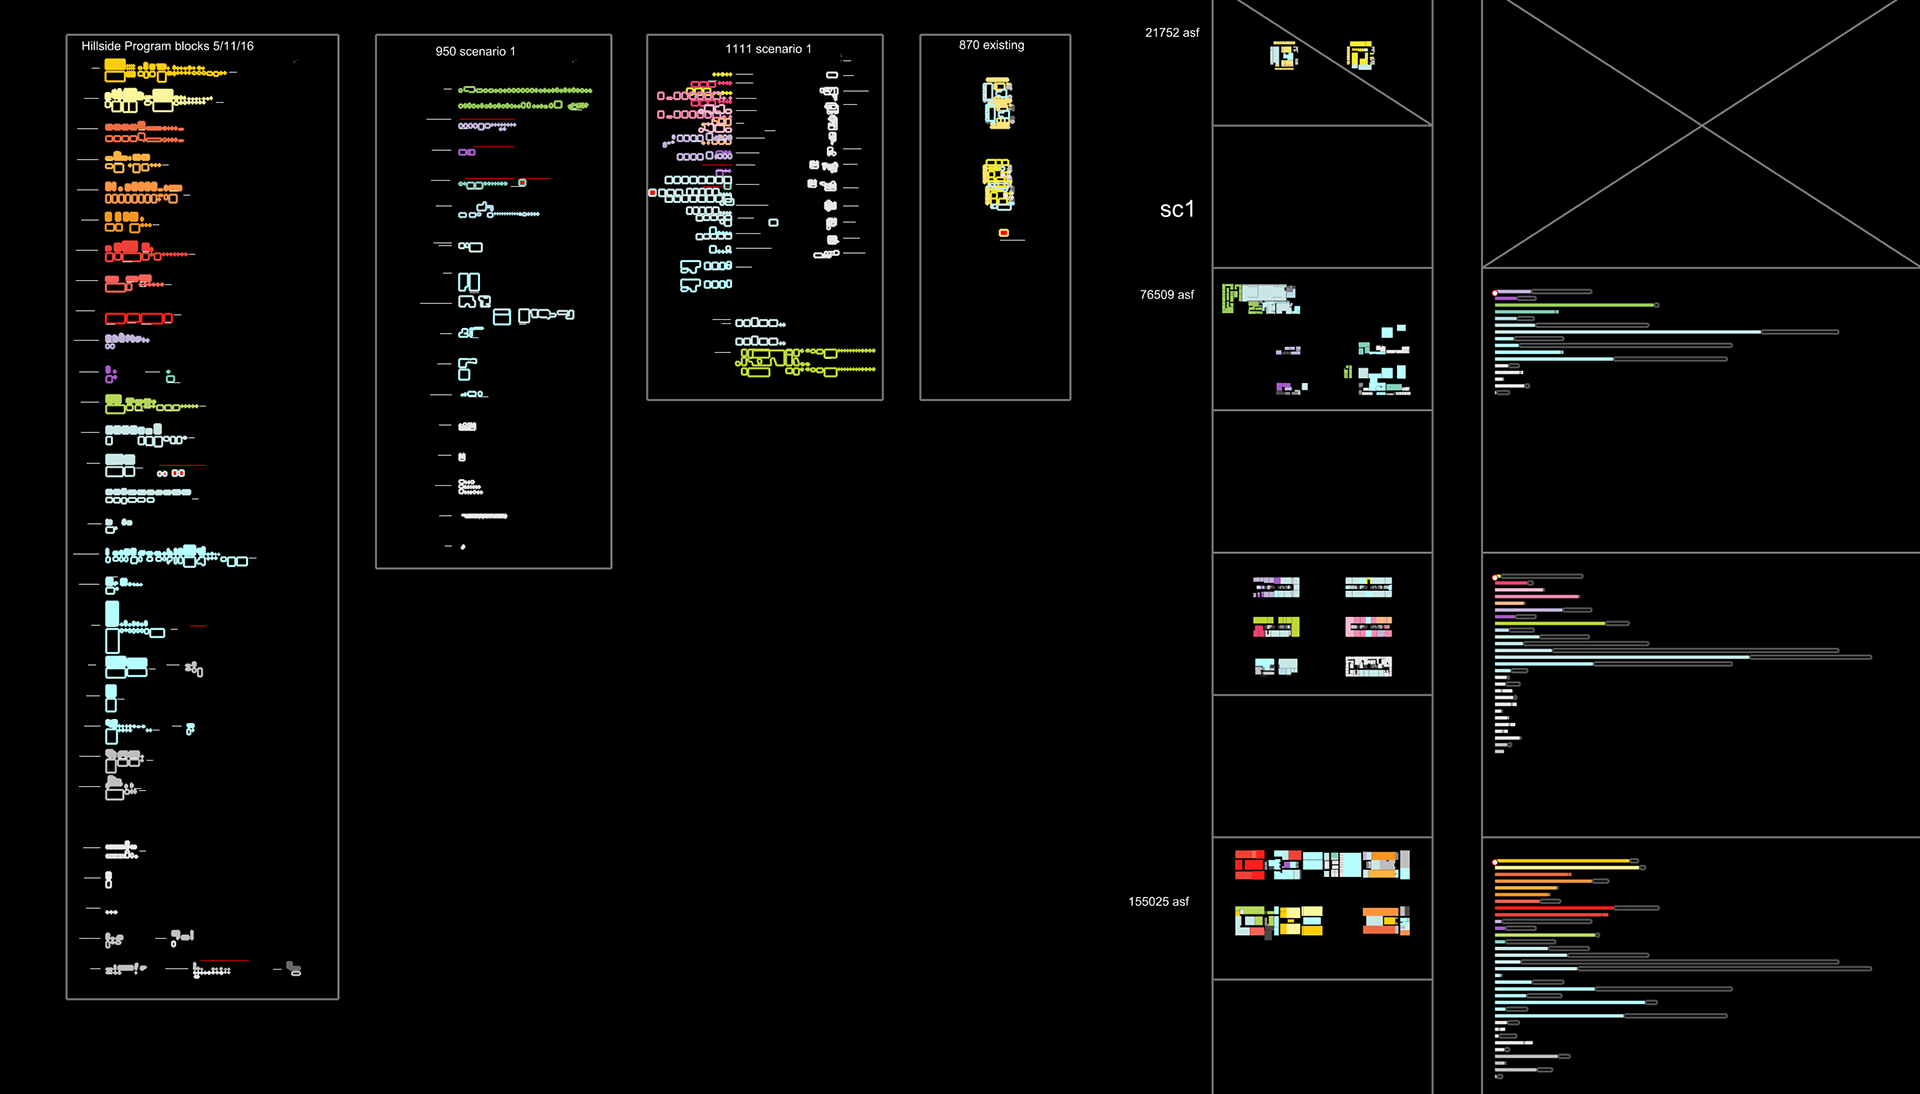1920x1094 pixels.
Task: Select yellow-green block cluster in 1111 scenario
Action: point(805,361)
